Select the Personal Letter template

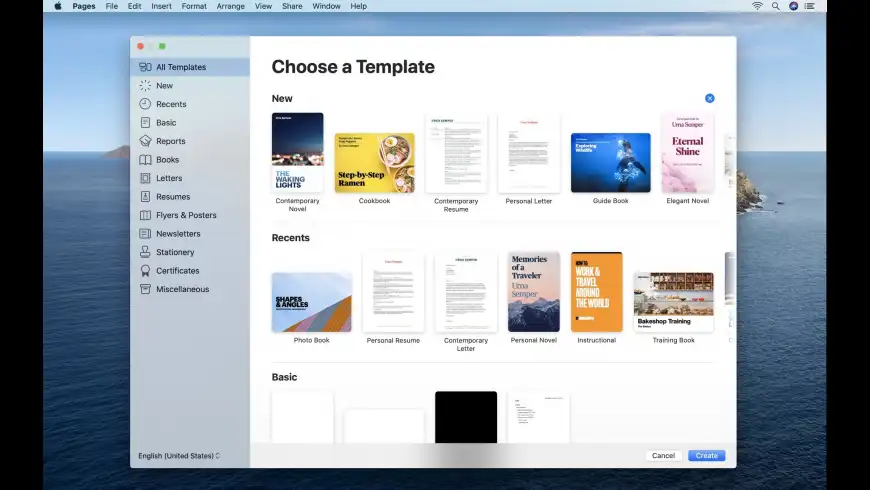click(x=529, y=153)
